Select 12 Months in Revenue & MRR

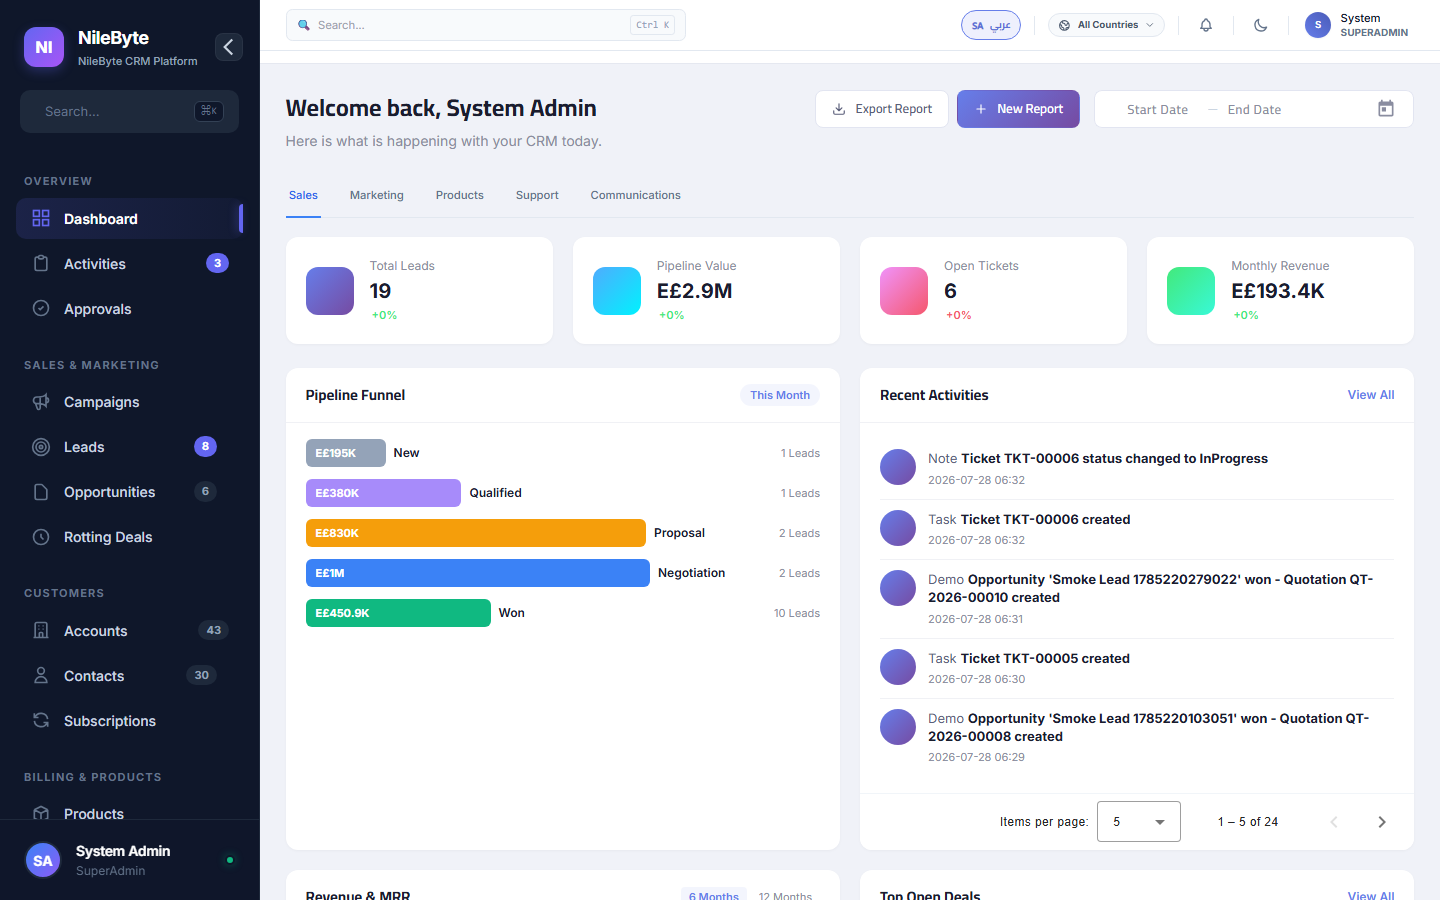(785, 895)
